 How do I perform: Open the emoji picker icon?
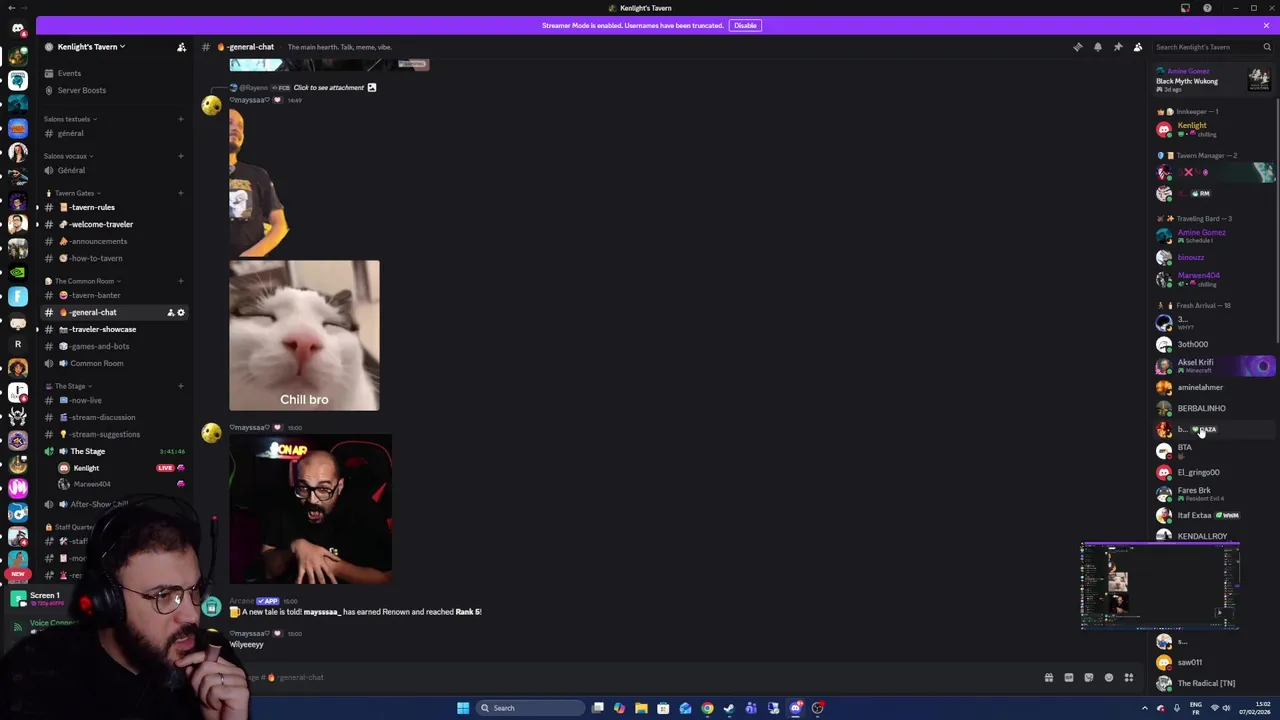(1109, 678)
